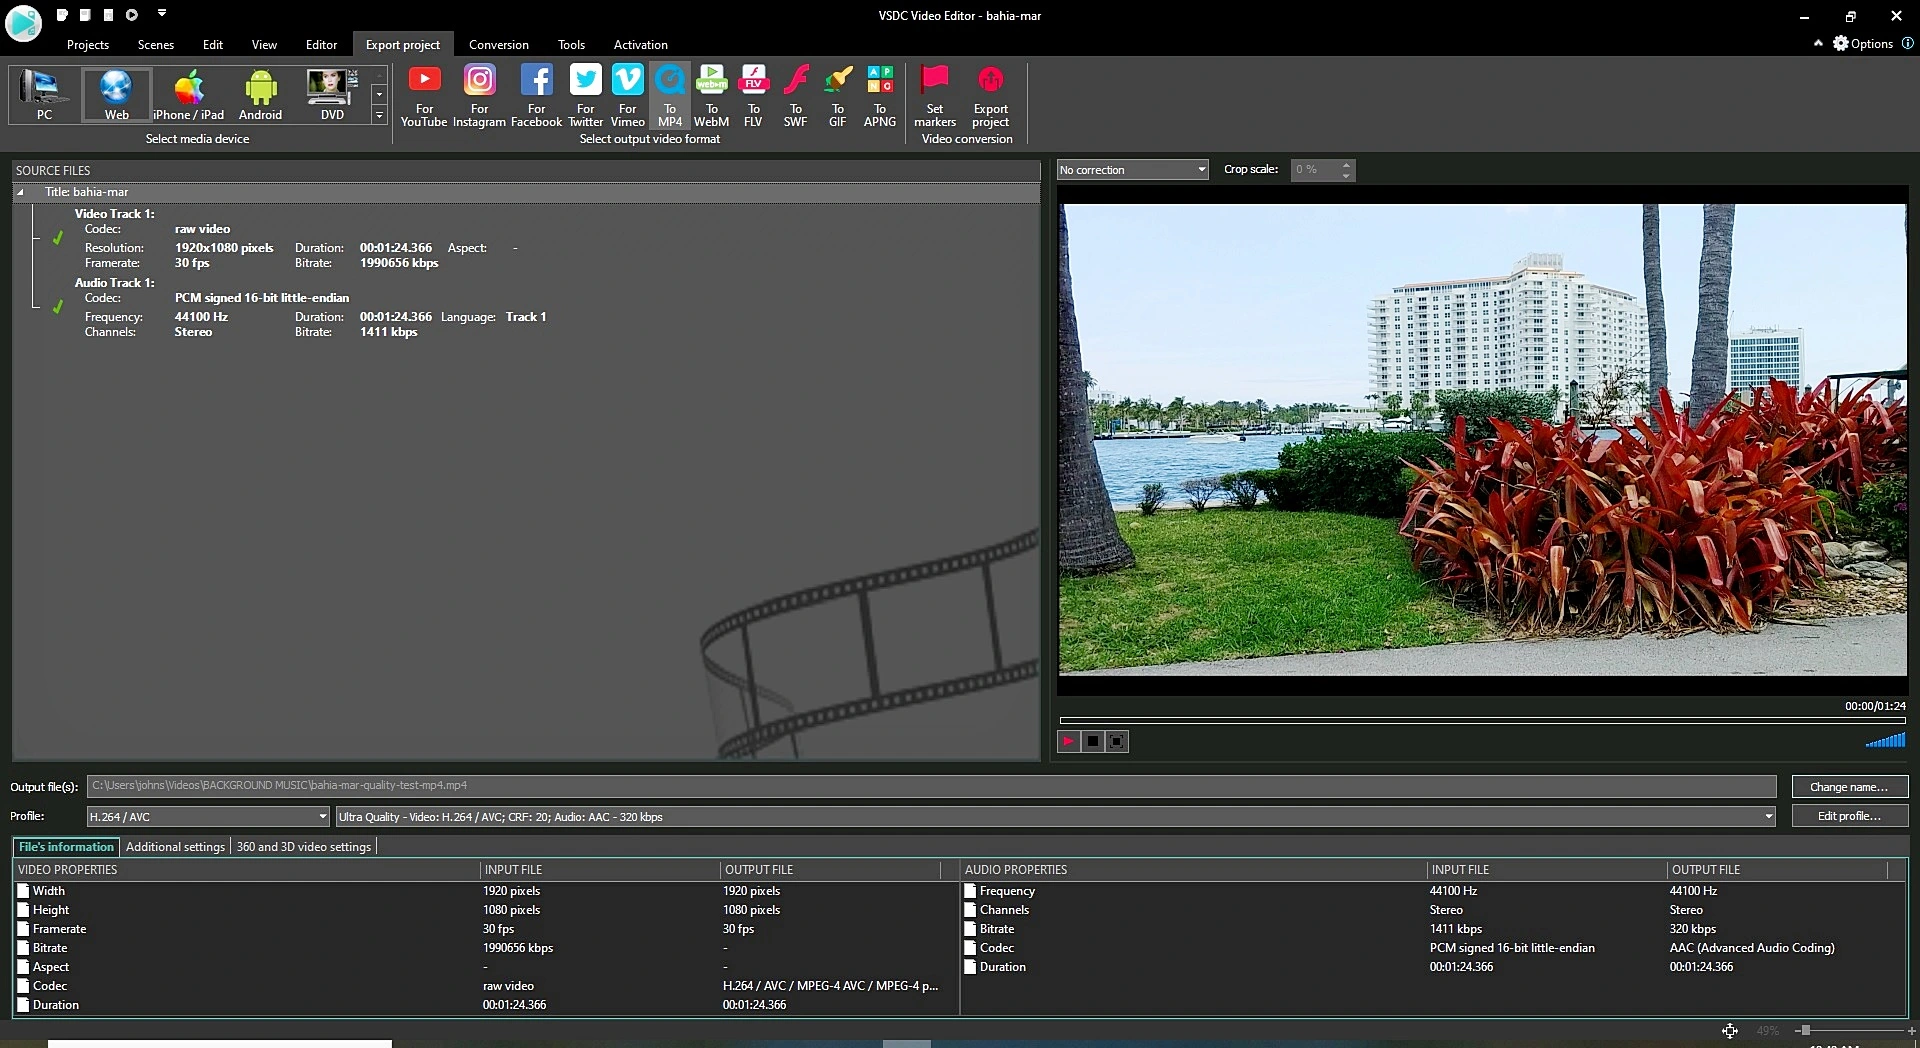Viewport: 1920px width, 1048px height.
Task: Open the View menu
Action: [x=264, y=44]
